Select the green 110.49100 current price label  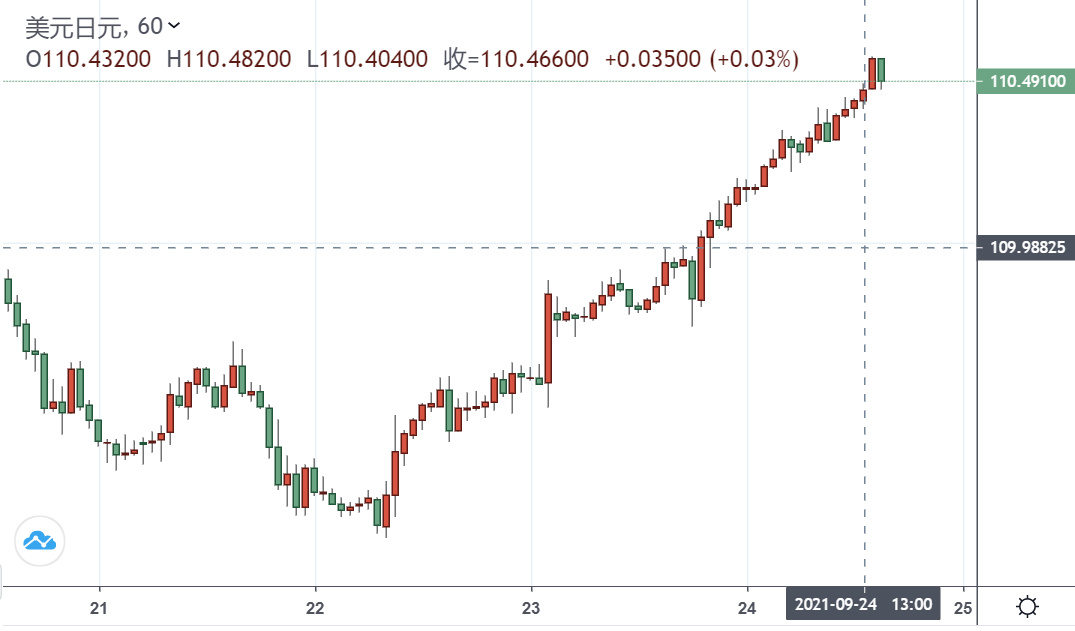[x=1024, y=81]
